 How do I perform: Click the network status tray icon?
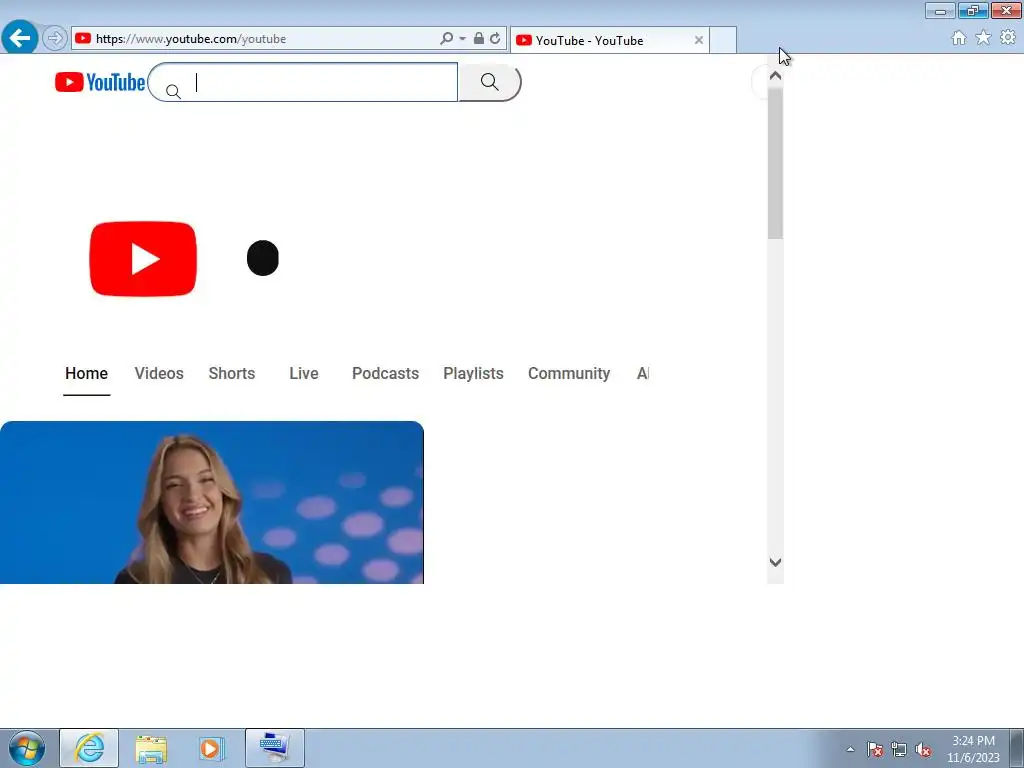click(899, 750)
